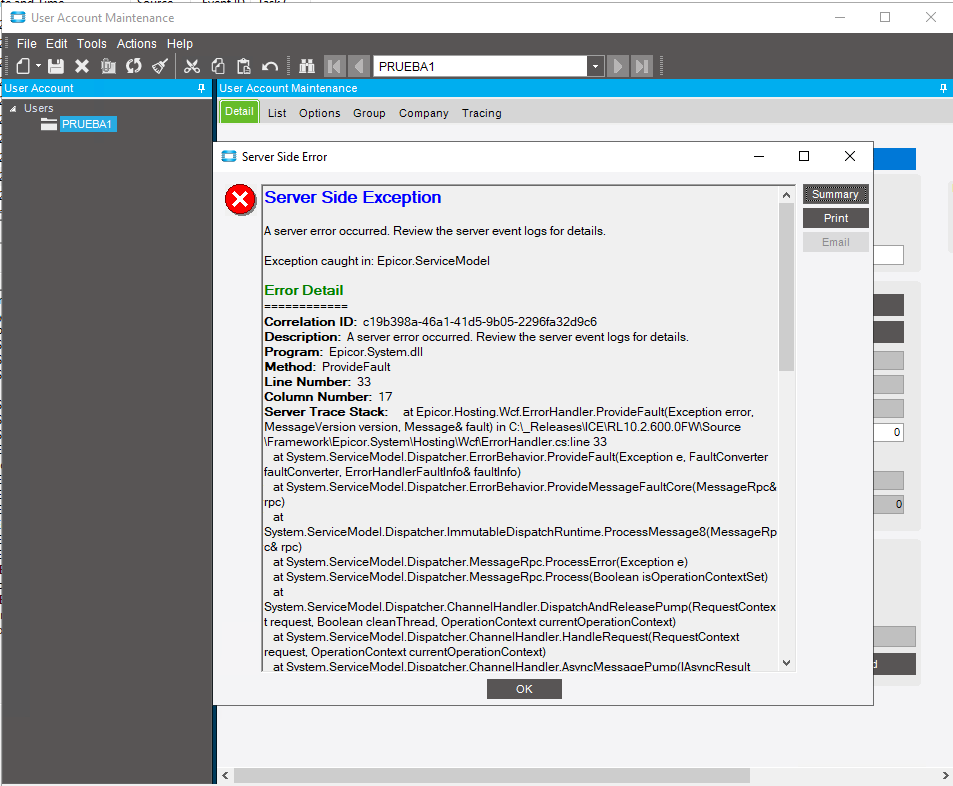953x786 pixels.
Task: Switch to the Company tab
Action: (x=424, y=113)
